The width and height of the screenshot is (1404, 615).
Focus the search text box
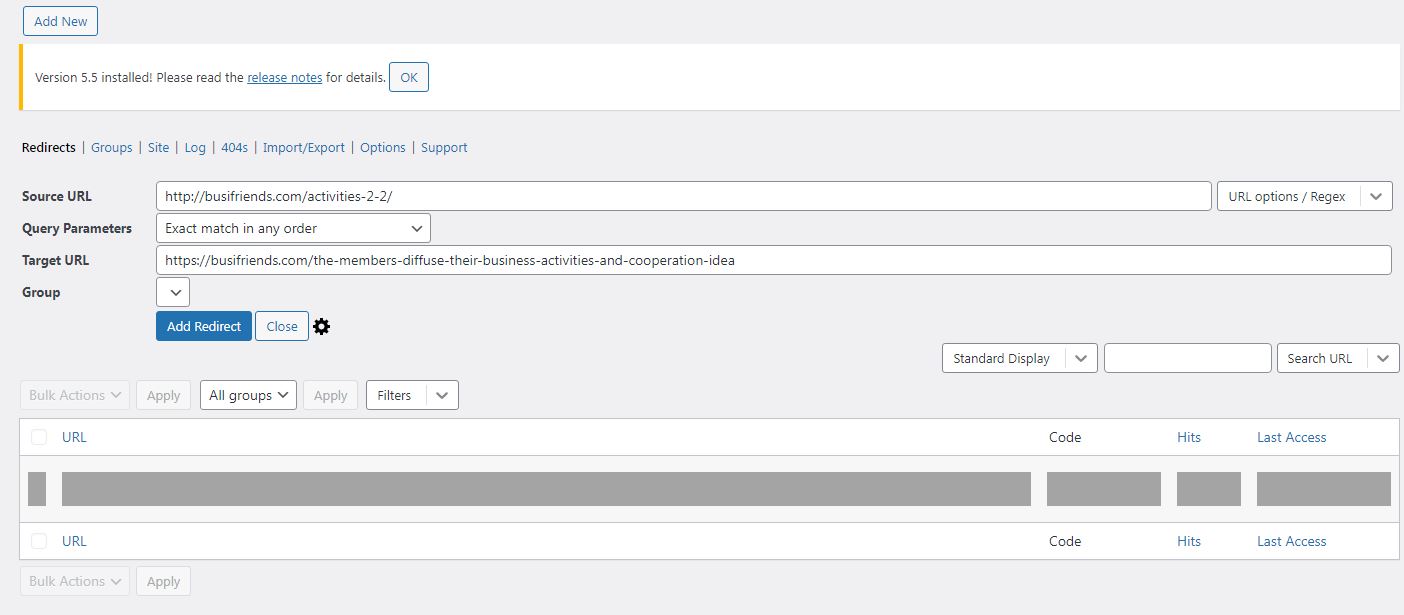[x=1188, y=358]
